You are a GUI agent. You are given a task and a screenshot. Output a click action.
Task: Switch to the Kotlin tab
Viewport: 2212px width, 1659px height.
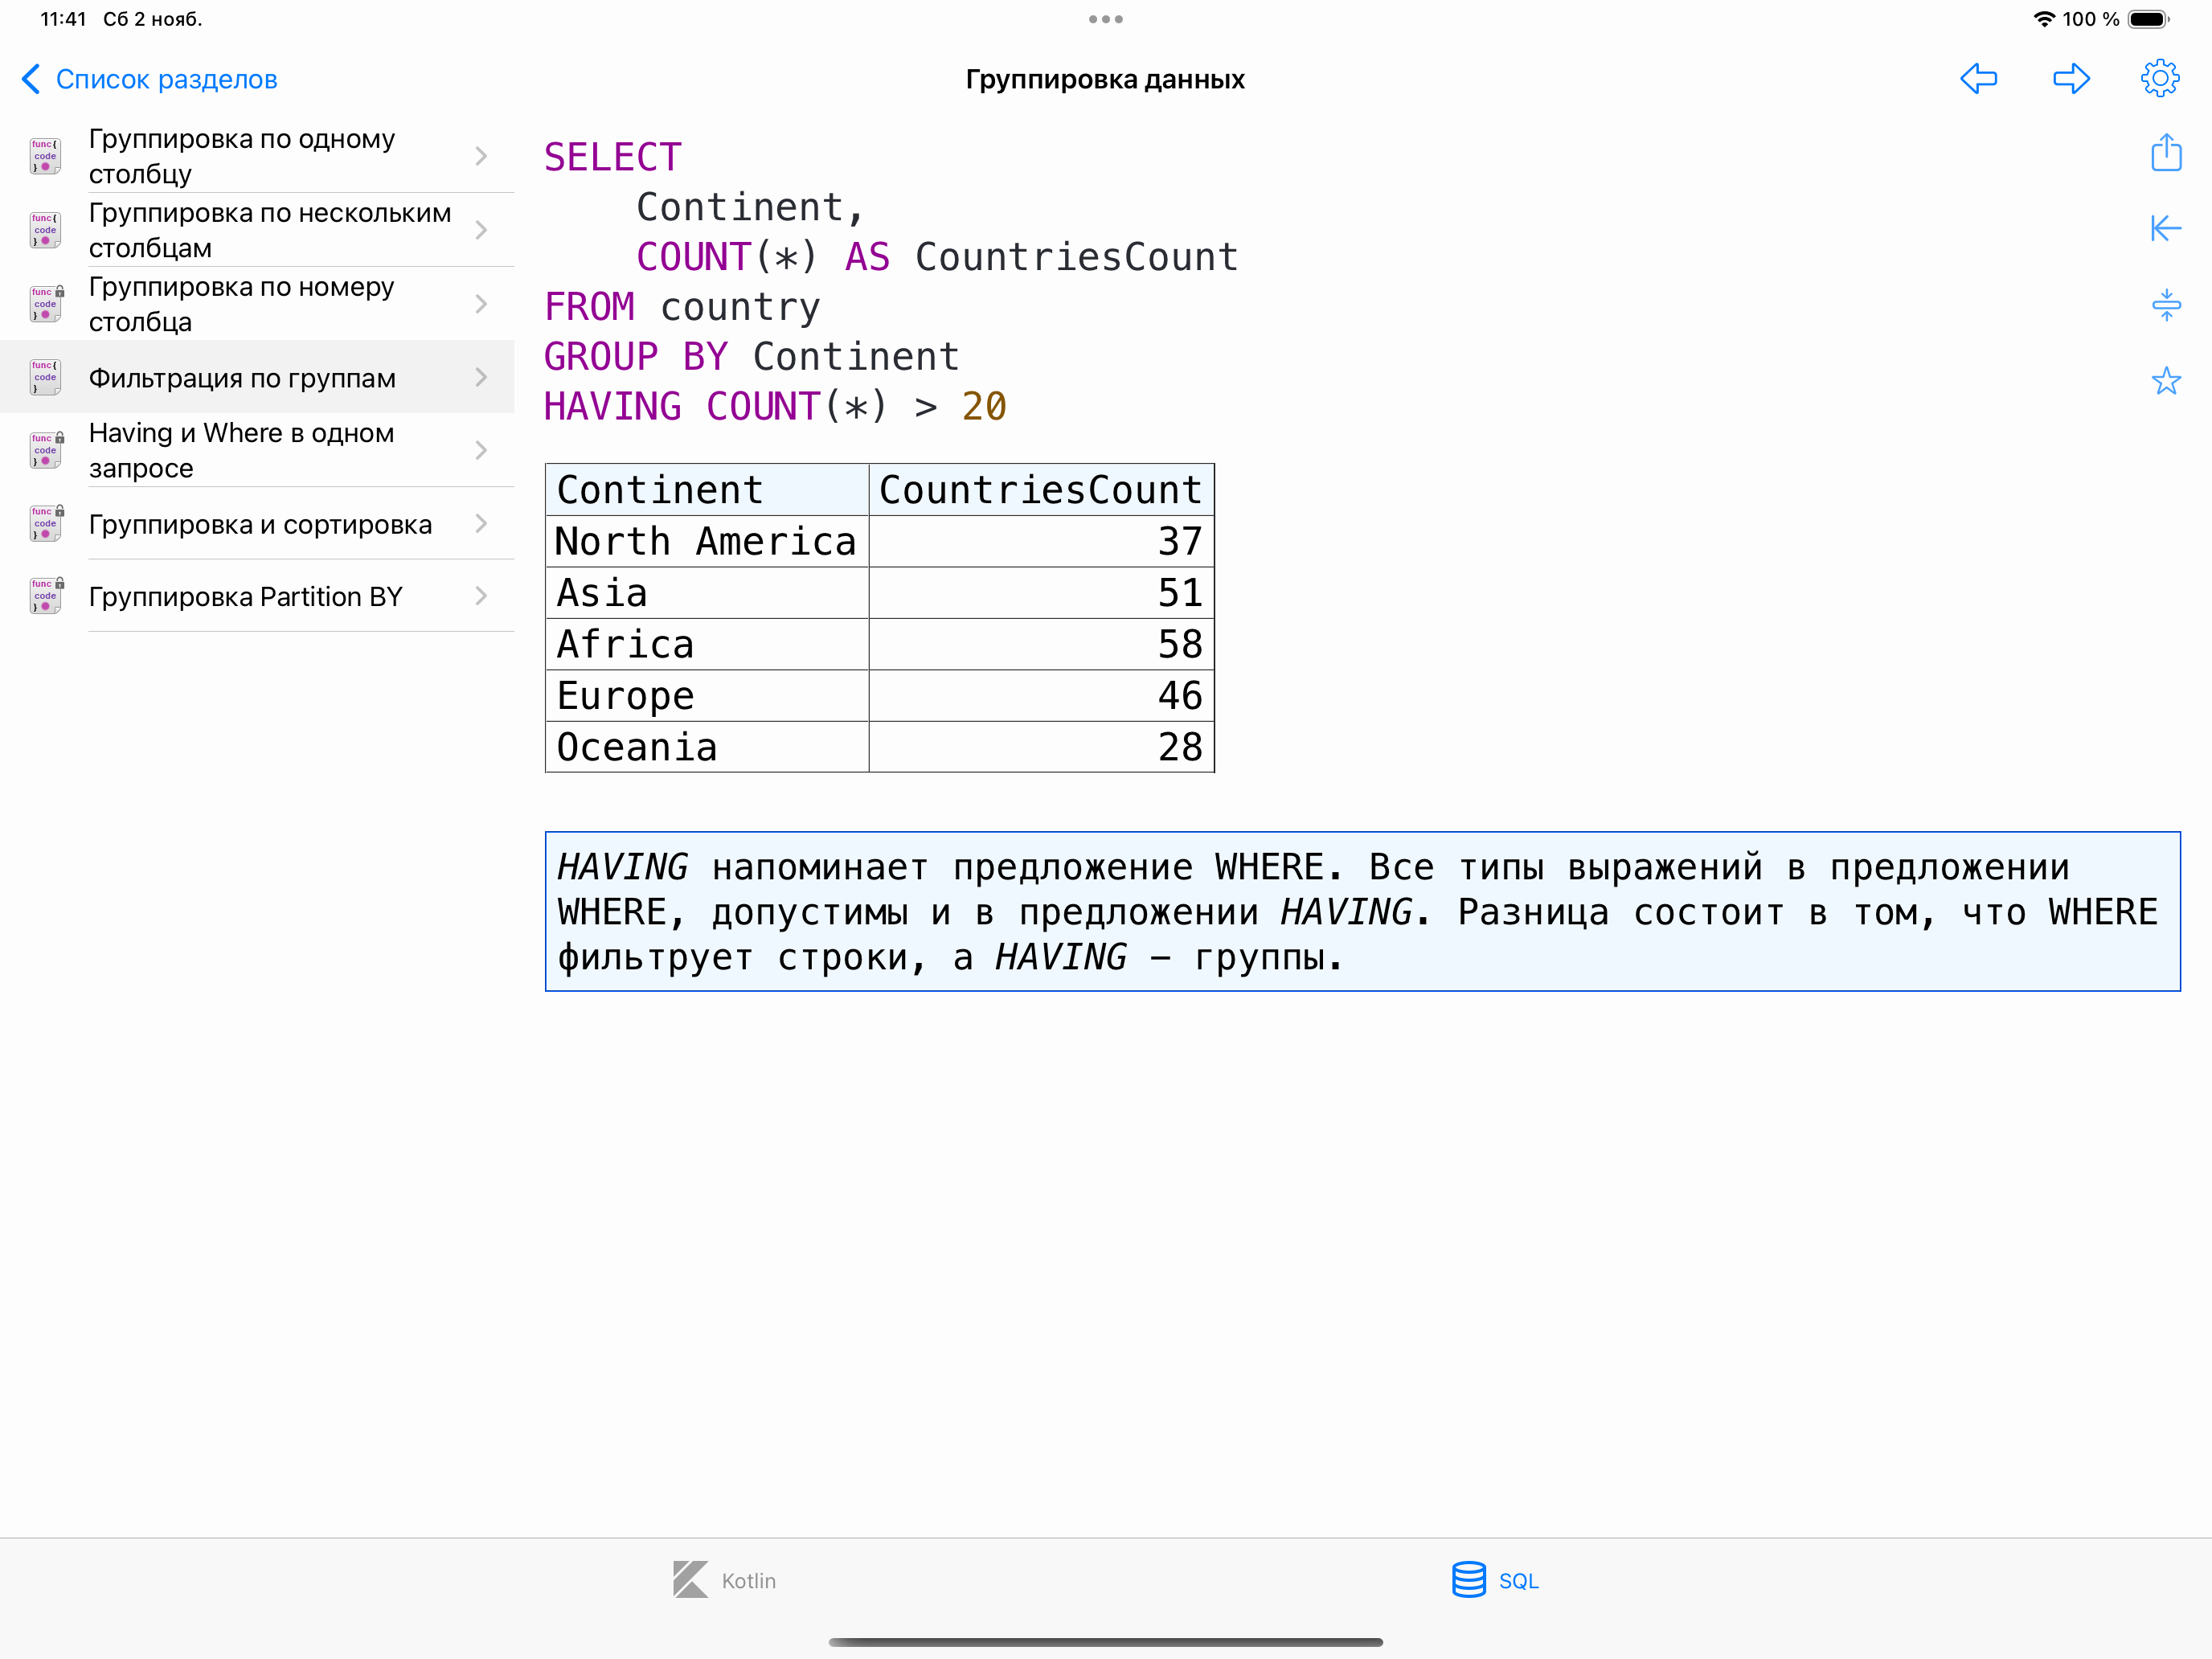click(724, 1580)
